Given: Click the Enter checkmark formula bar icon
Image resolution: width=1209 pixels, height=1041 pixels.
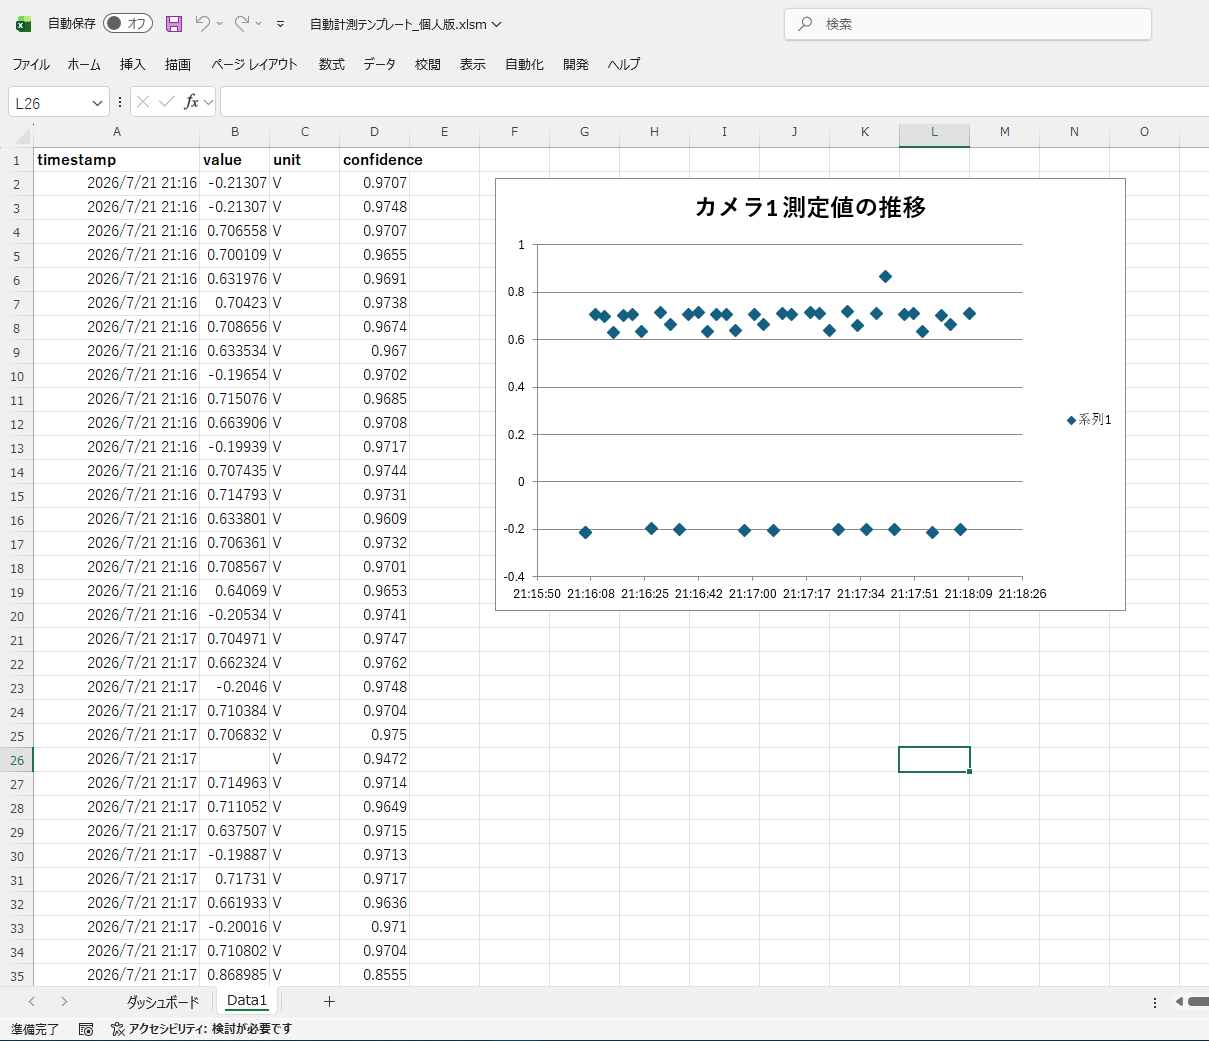Looking at the screenshot, I should [x=167, y=102].
